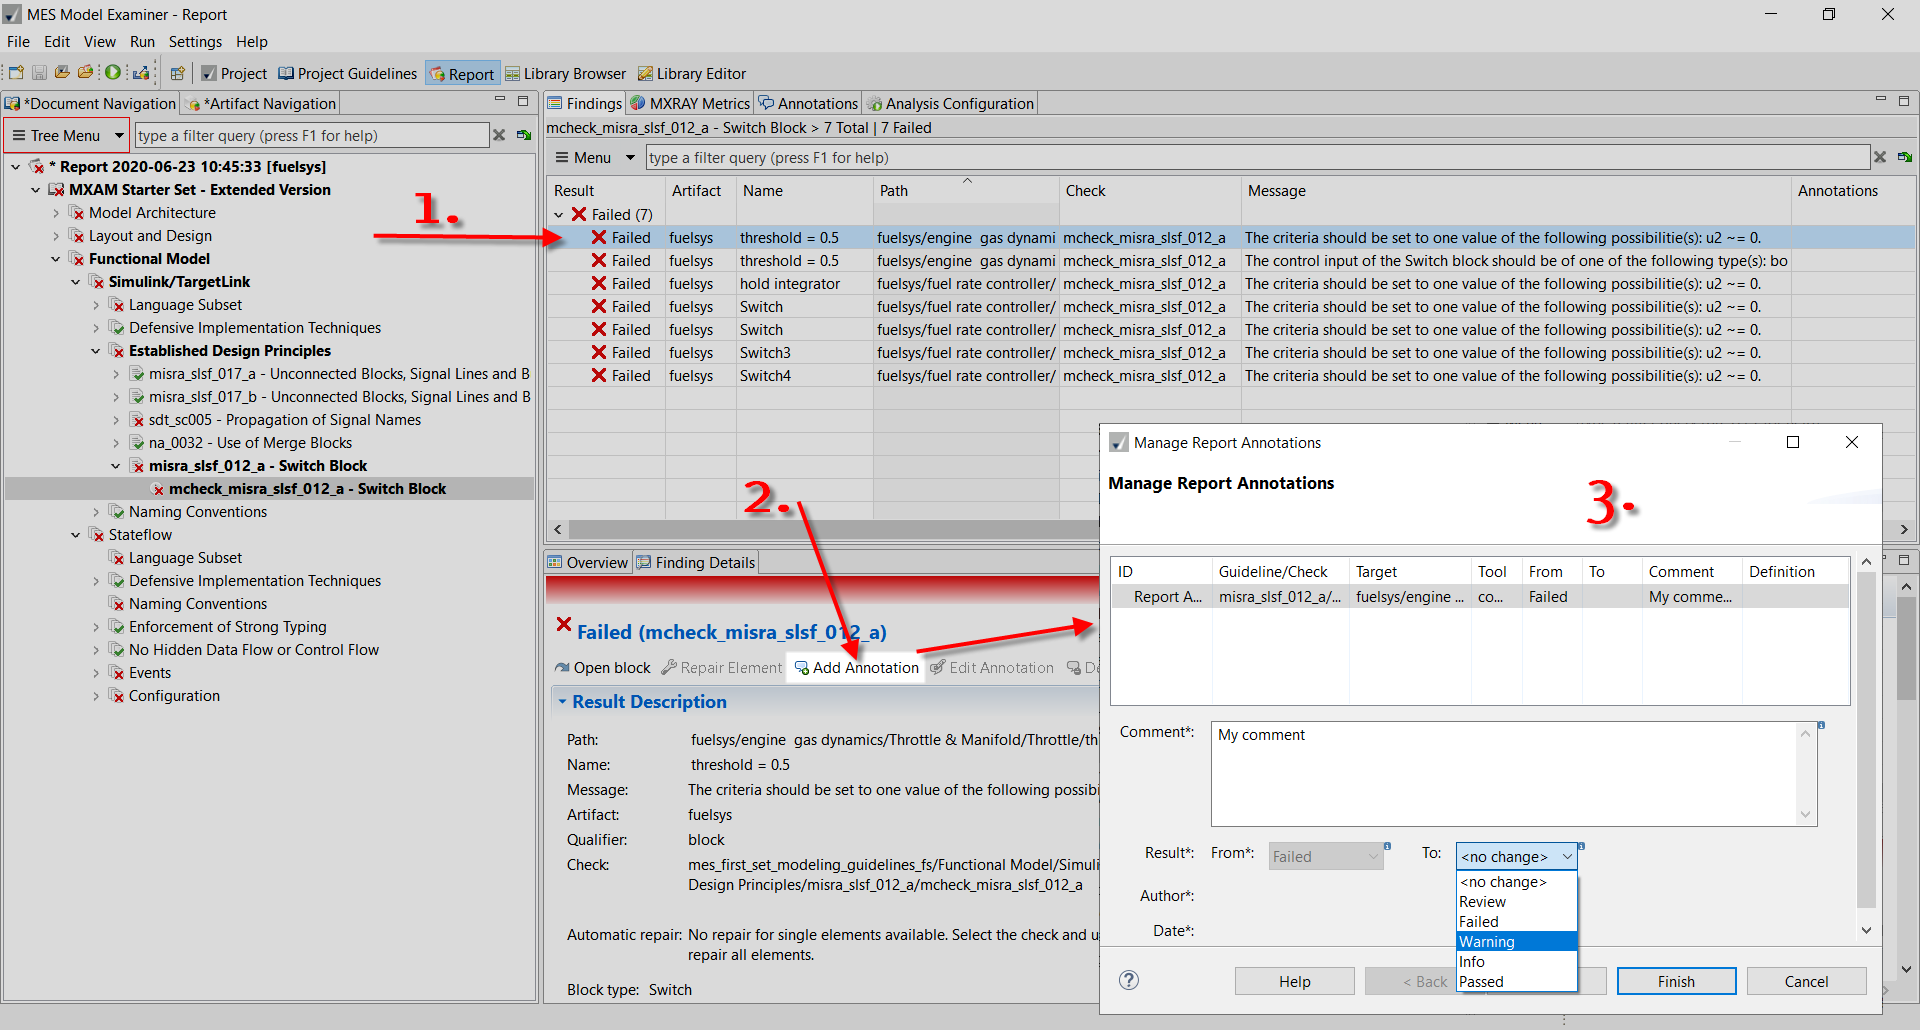Click the Finish button

[x=1676, y=981]
